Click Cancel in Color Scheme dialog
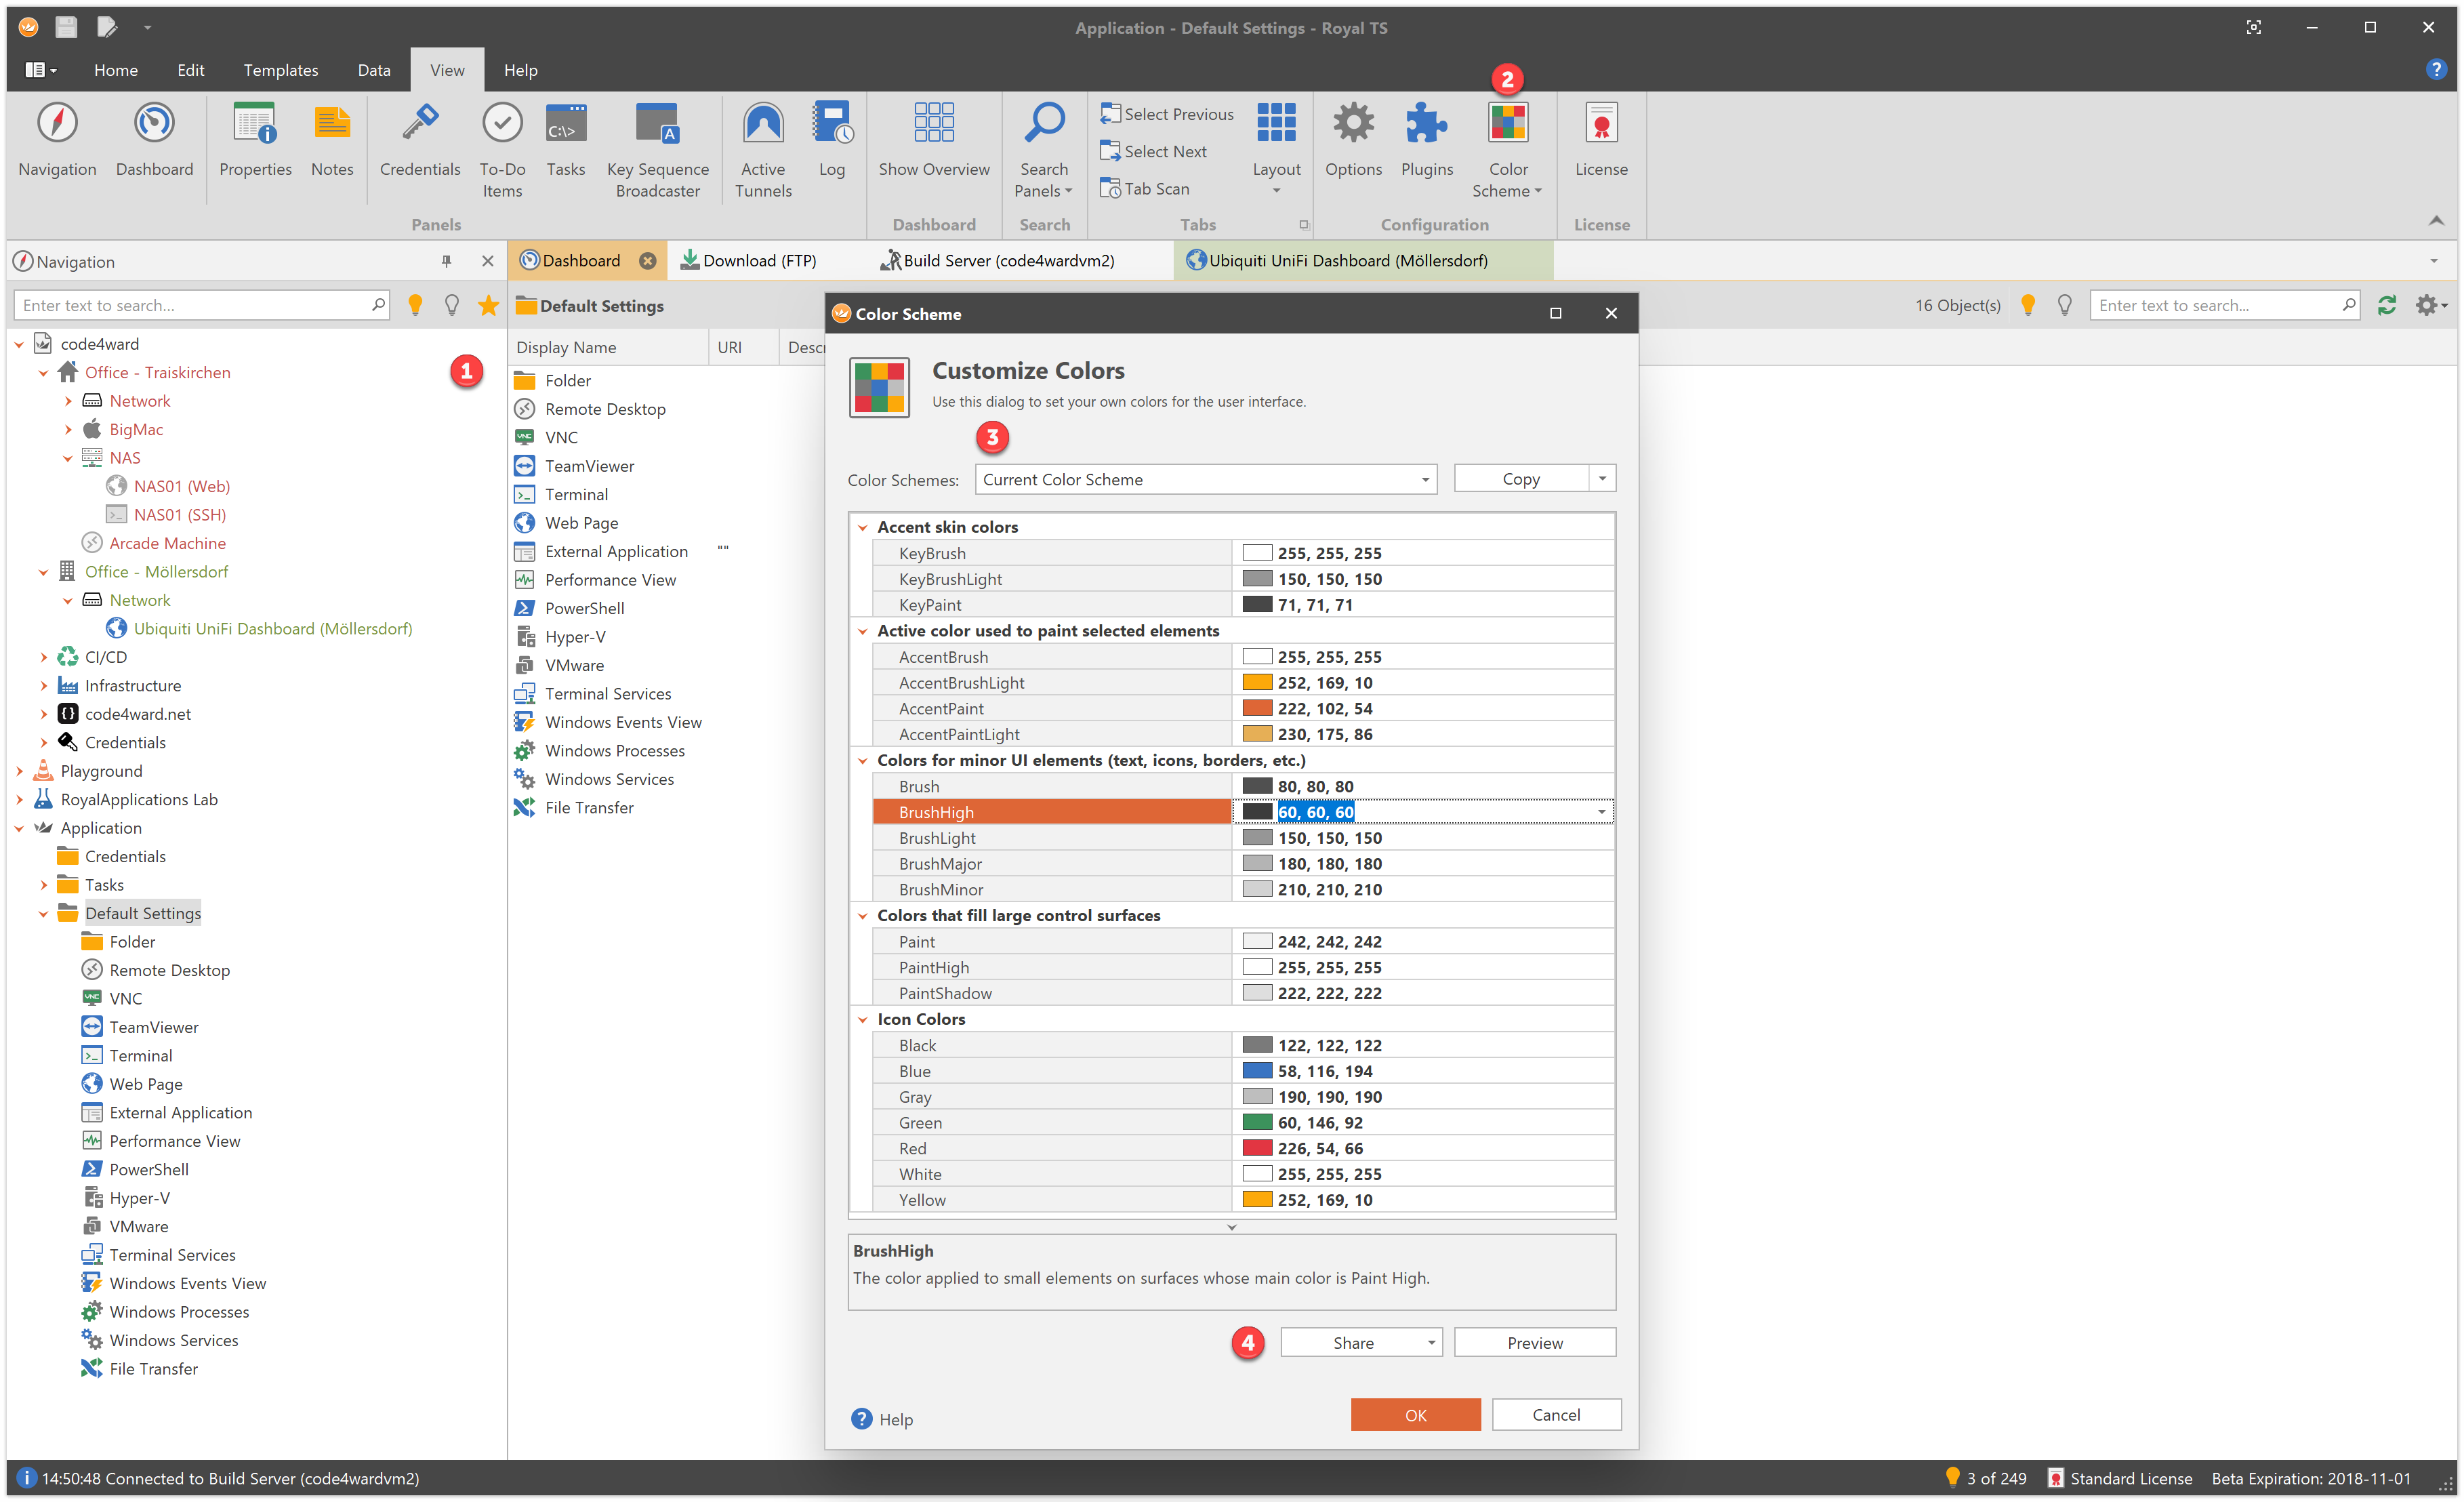The height and width of the screenshot is (1502, 2464). tap(1556, 1414)
